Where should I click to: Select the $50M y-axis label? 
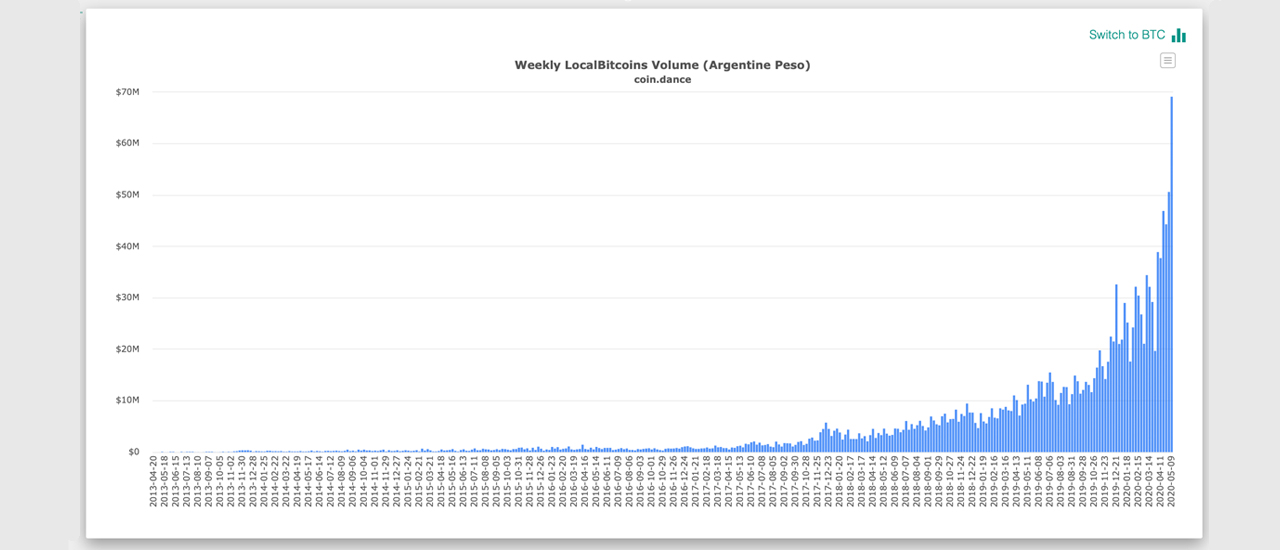(x=127, y=195)
